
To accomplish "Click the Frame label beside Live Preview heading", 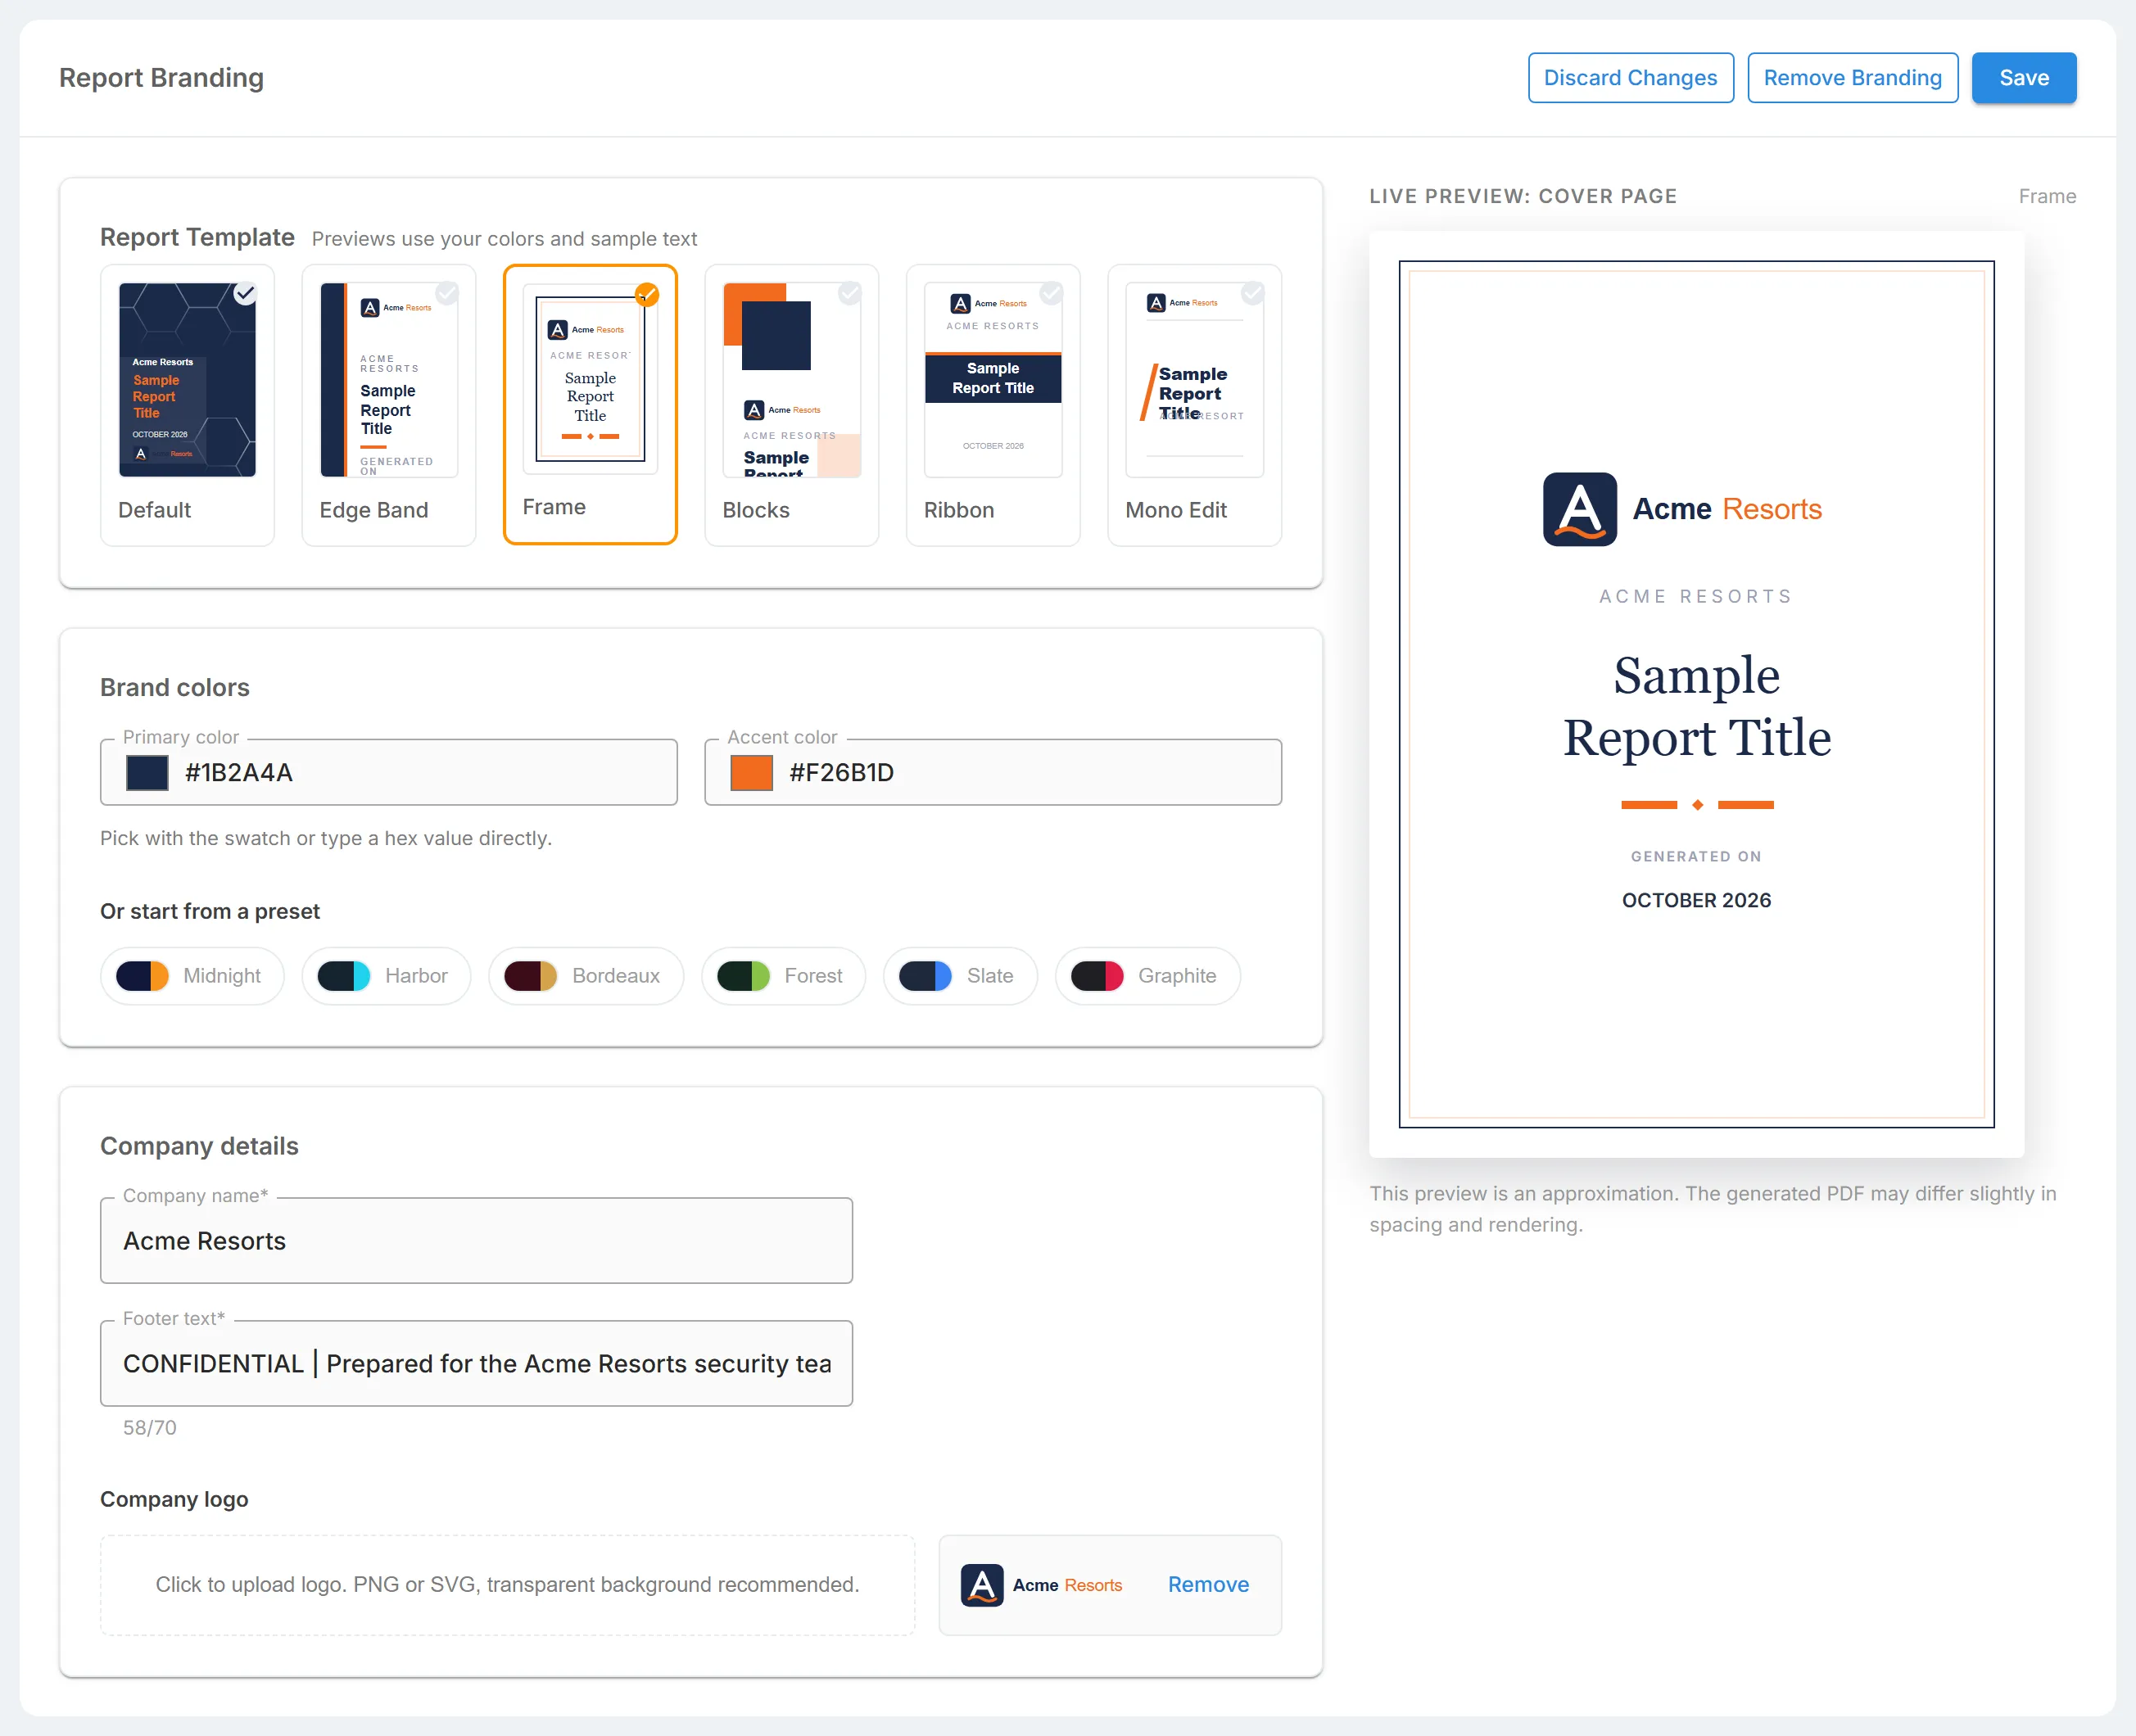I will (x=2047, y=197).
